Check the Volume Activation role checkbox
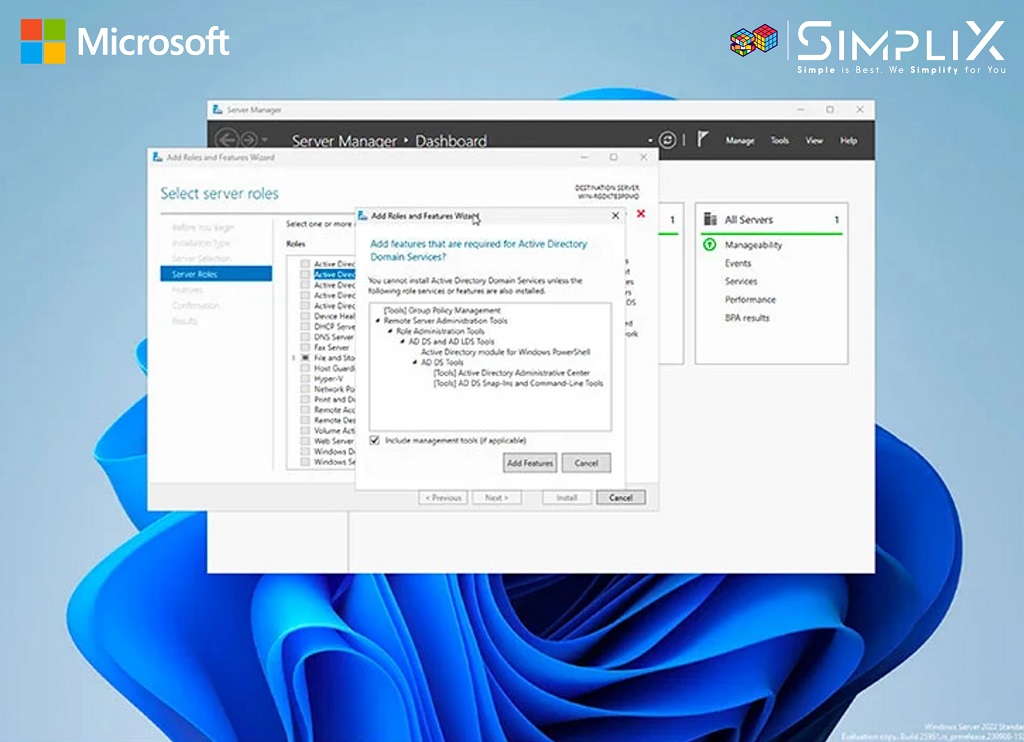Screen dimensions: 1024x742 pyautogui.click(x=305, y=430)
